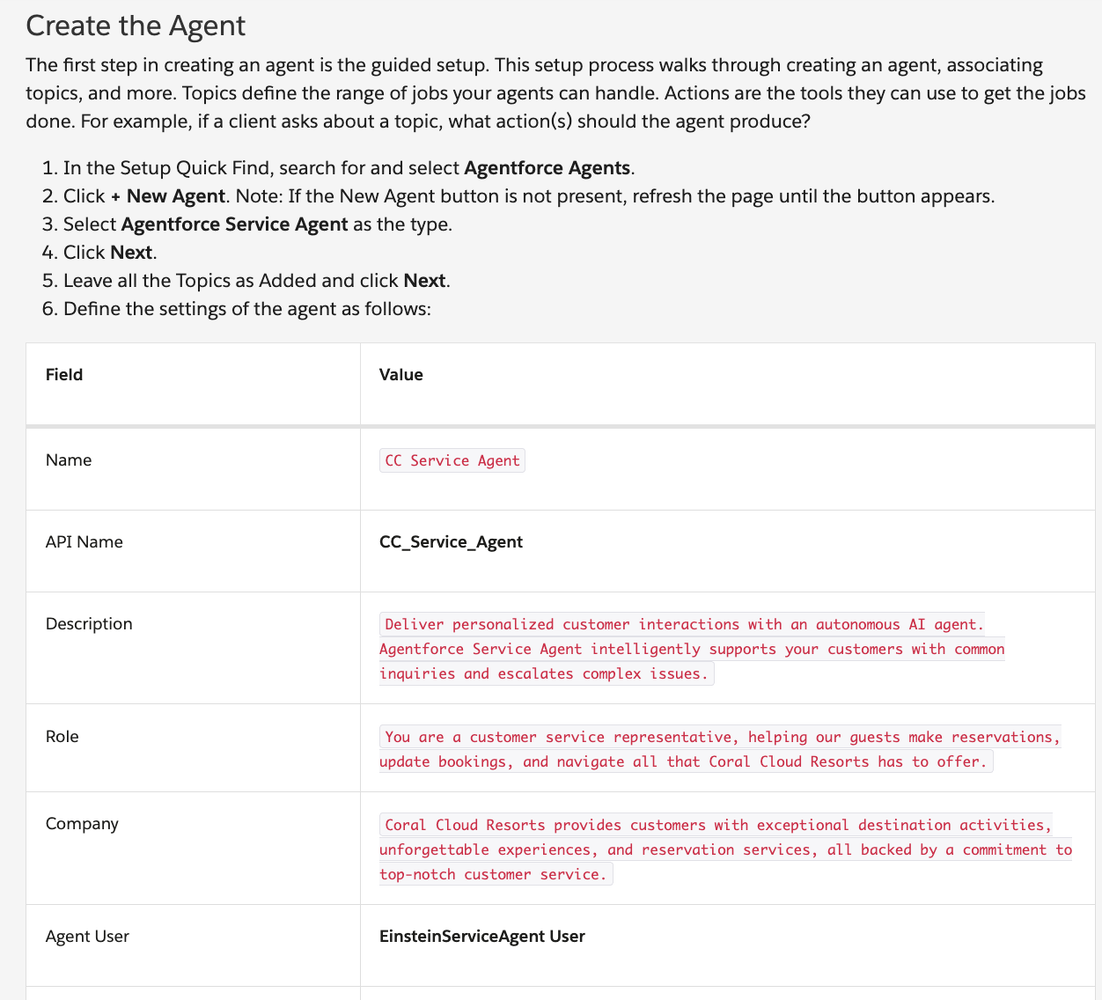Click the Description code text starting "Deliver personalized"
Viewport: 1102px width, 1000px height.
click(683, 625)
